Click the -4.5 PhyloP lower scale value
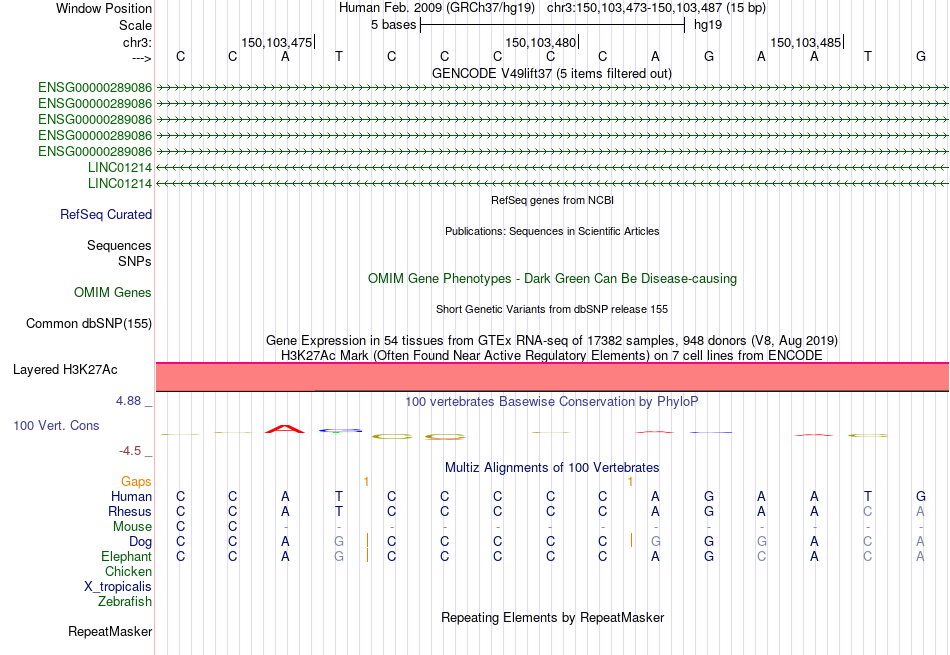Viewport: 950px width, 655px height. coord(130,451)
